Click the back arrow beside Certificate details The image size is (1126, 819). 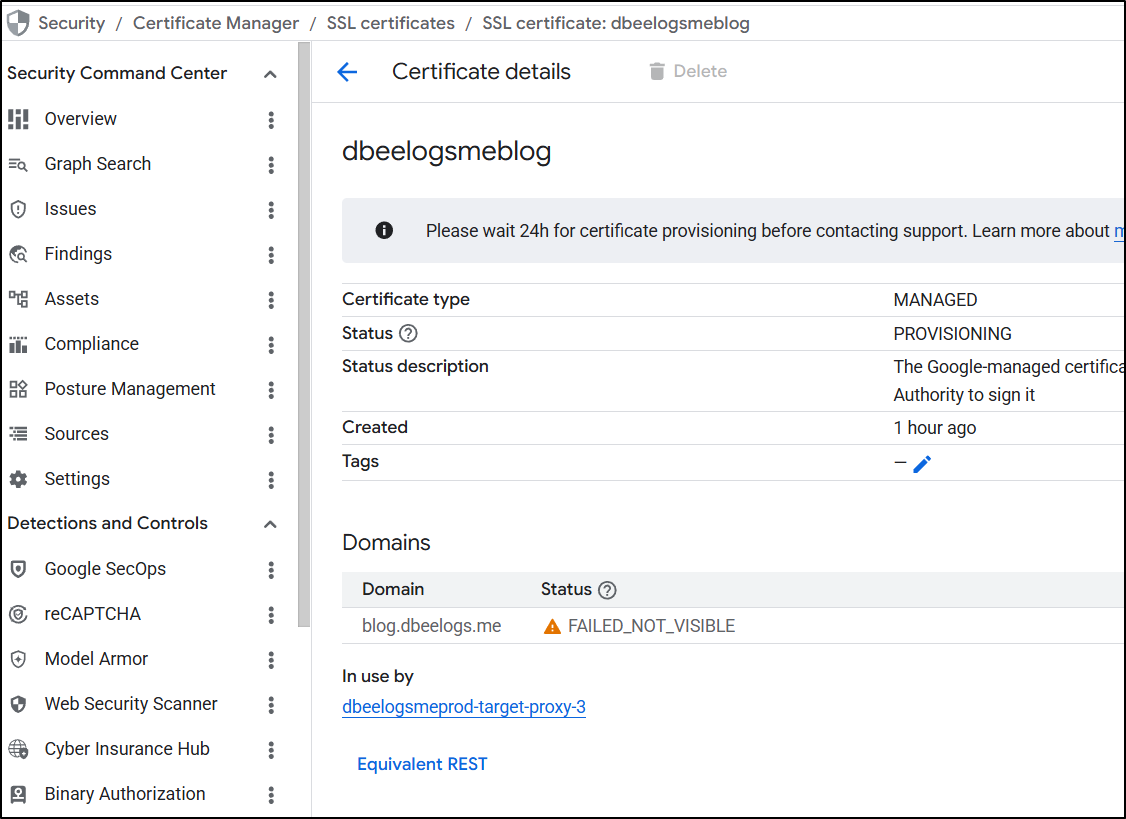pyautogui.click(x=347, y=72)
